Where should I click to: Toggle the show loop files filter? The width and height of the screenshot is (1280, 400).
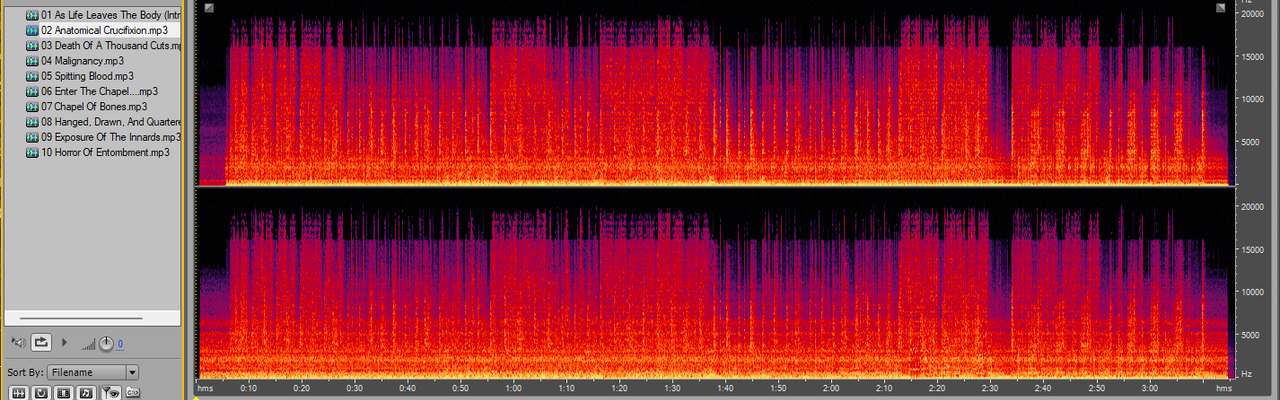tap(41, 392)
